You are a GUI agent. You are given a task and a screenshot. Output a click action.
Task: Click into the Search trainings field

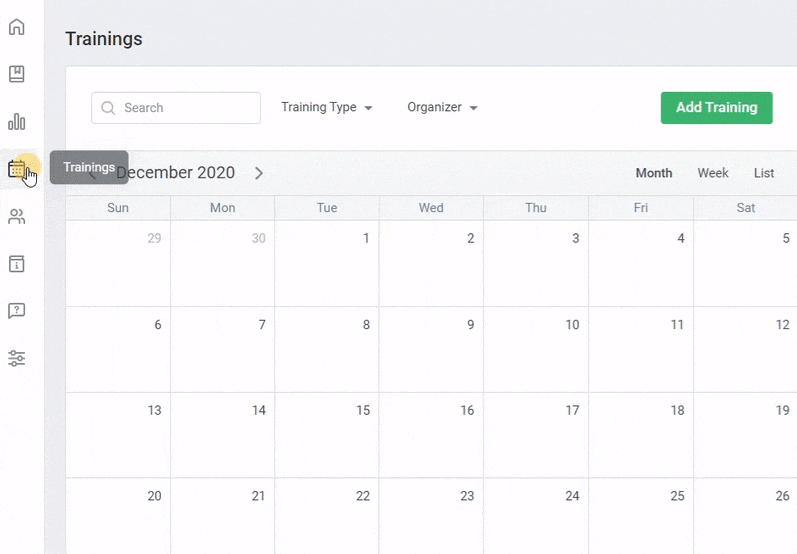point(185,108)
